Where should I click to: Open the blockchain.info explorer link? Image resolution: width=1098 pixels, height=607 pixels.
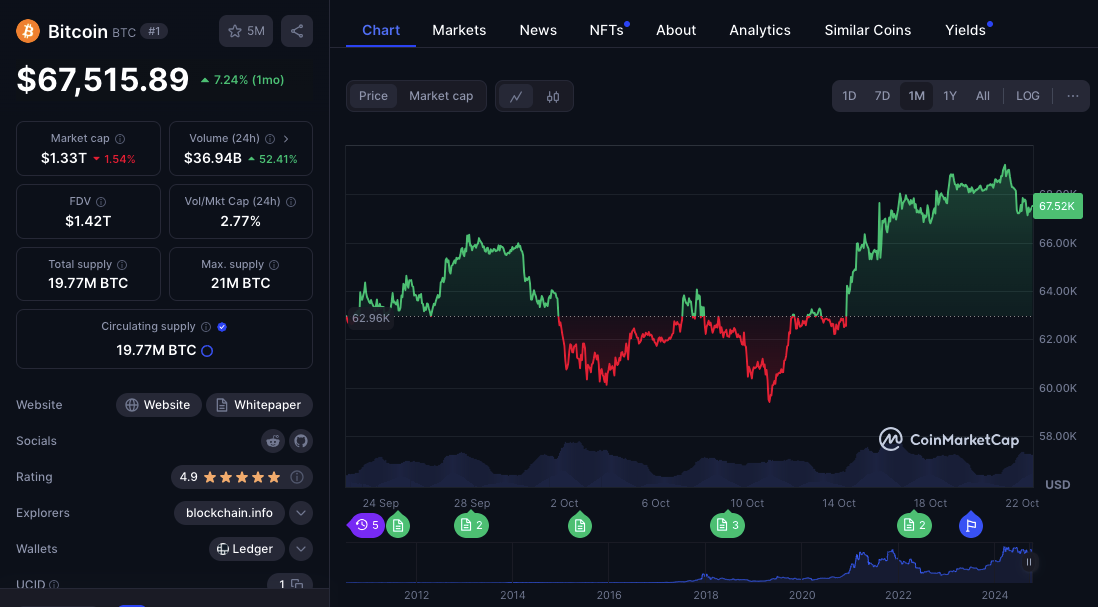pos(229,513)
